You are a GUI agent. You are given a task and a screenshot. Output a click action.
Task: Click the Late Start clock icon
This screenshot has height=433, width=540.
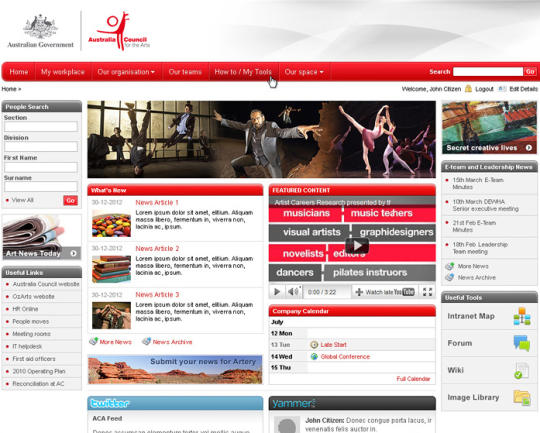pos(314,344)
